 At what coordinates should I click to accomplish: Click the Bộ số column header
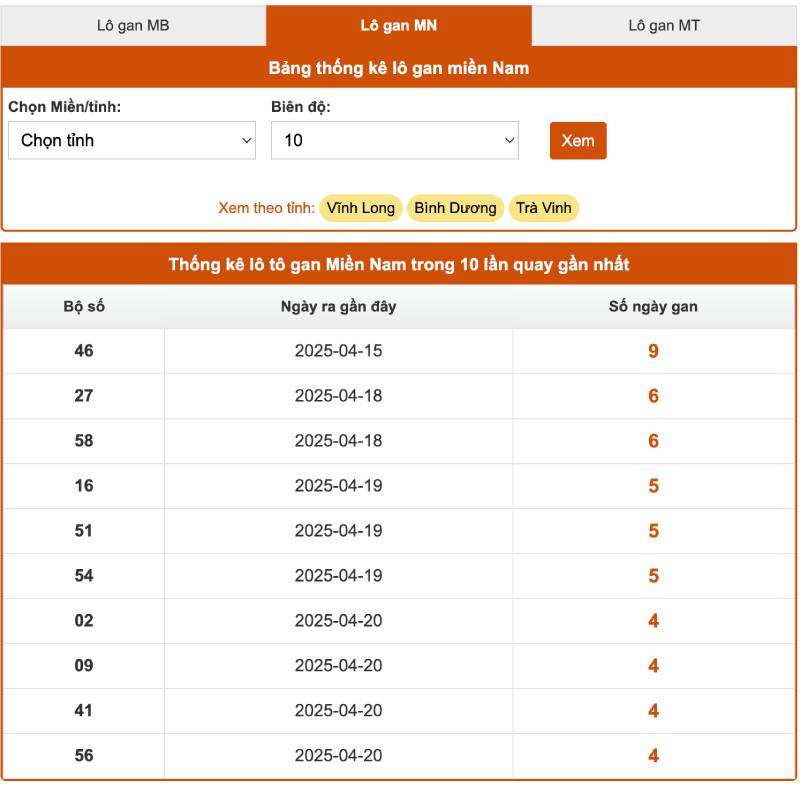(x=84, y=307)
